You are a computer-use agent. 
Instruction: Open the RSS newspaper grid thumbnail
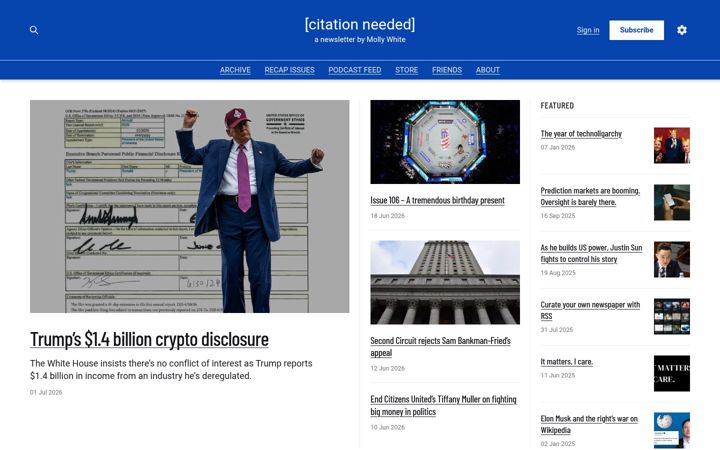[x=672, y=316]
